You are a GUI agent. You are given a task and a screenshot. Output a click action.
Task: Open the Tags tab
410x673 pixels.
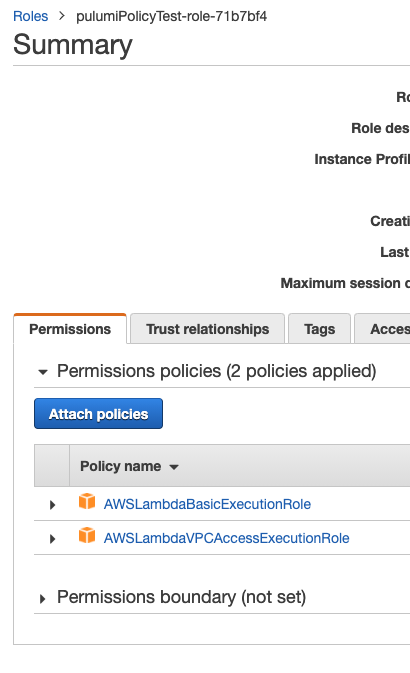[319, 329]
